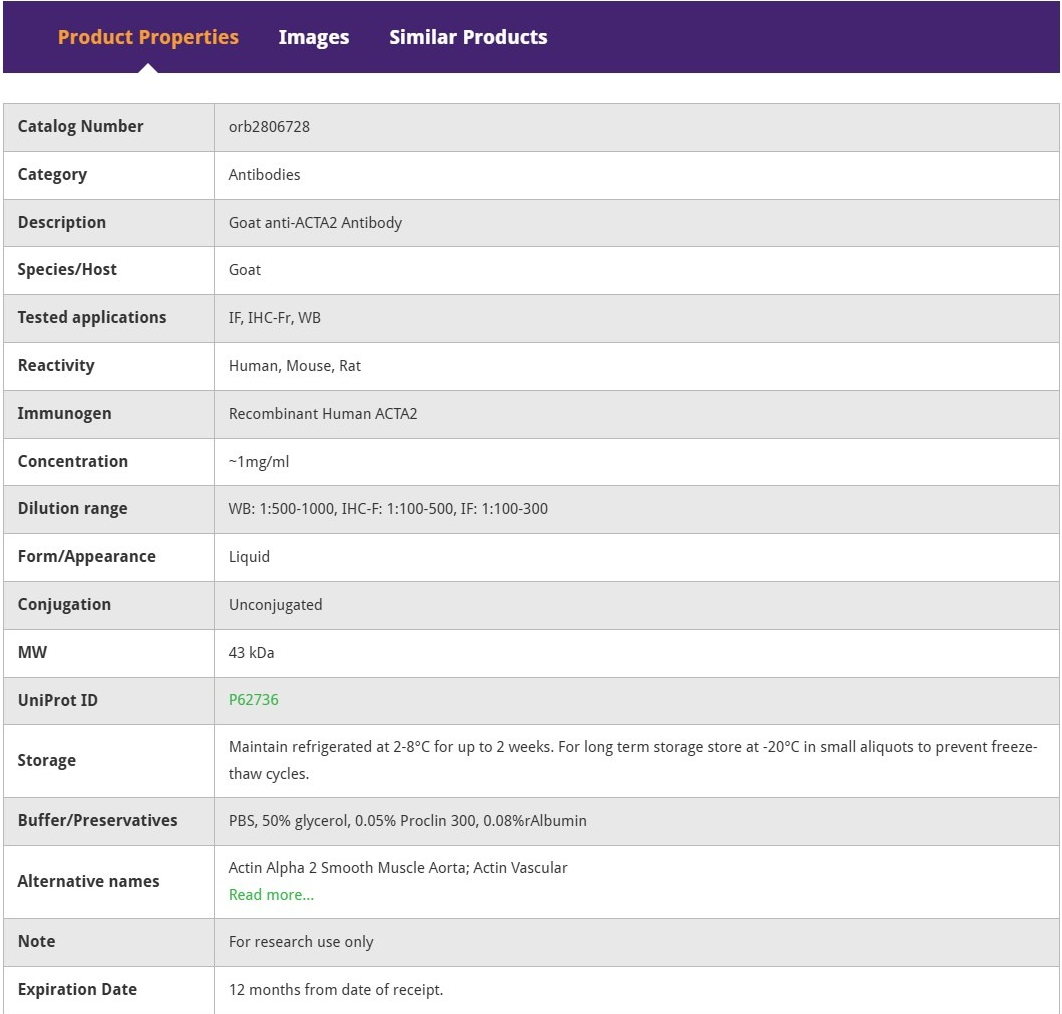1062x1014 pixels.
Task: Click the reactivity value Human, Mouse, Rat
Action: click(295, 366)
